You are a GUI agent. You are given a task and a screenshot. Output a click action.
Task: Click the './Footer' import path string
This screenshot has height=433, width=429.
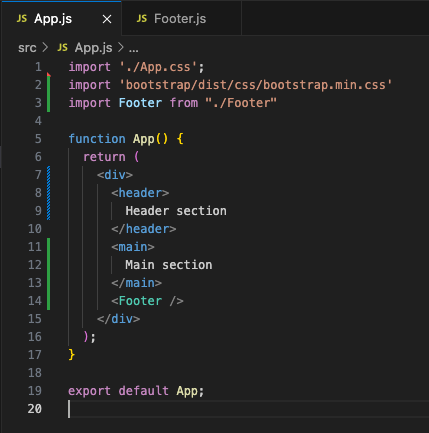(241, 103)
